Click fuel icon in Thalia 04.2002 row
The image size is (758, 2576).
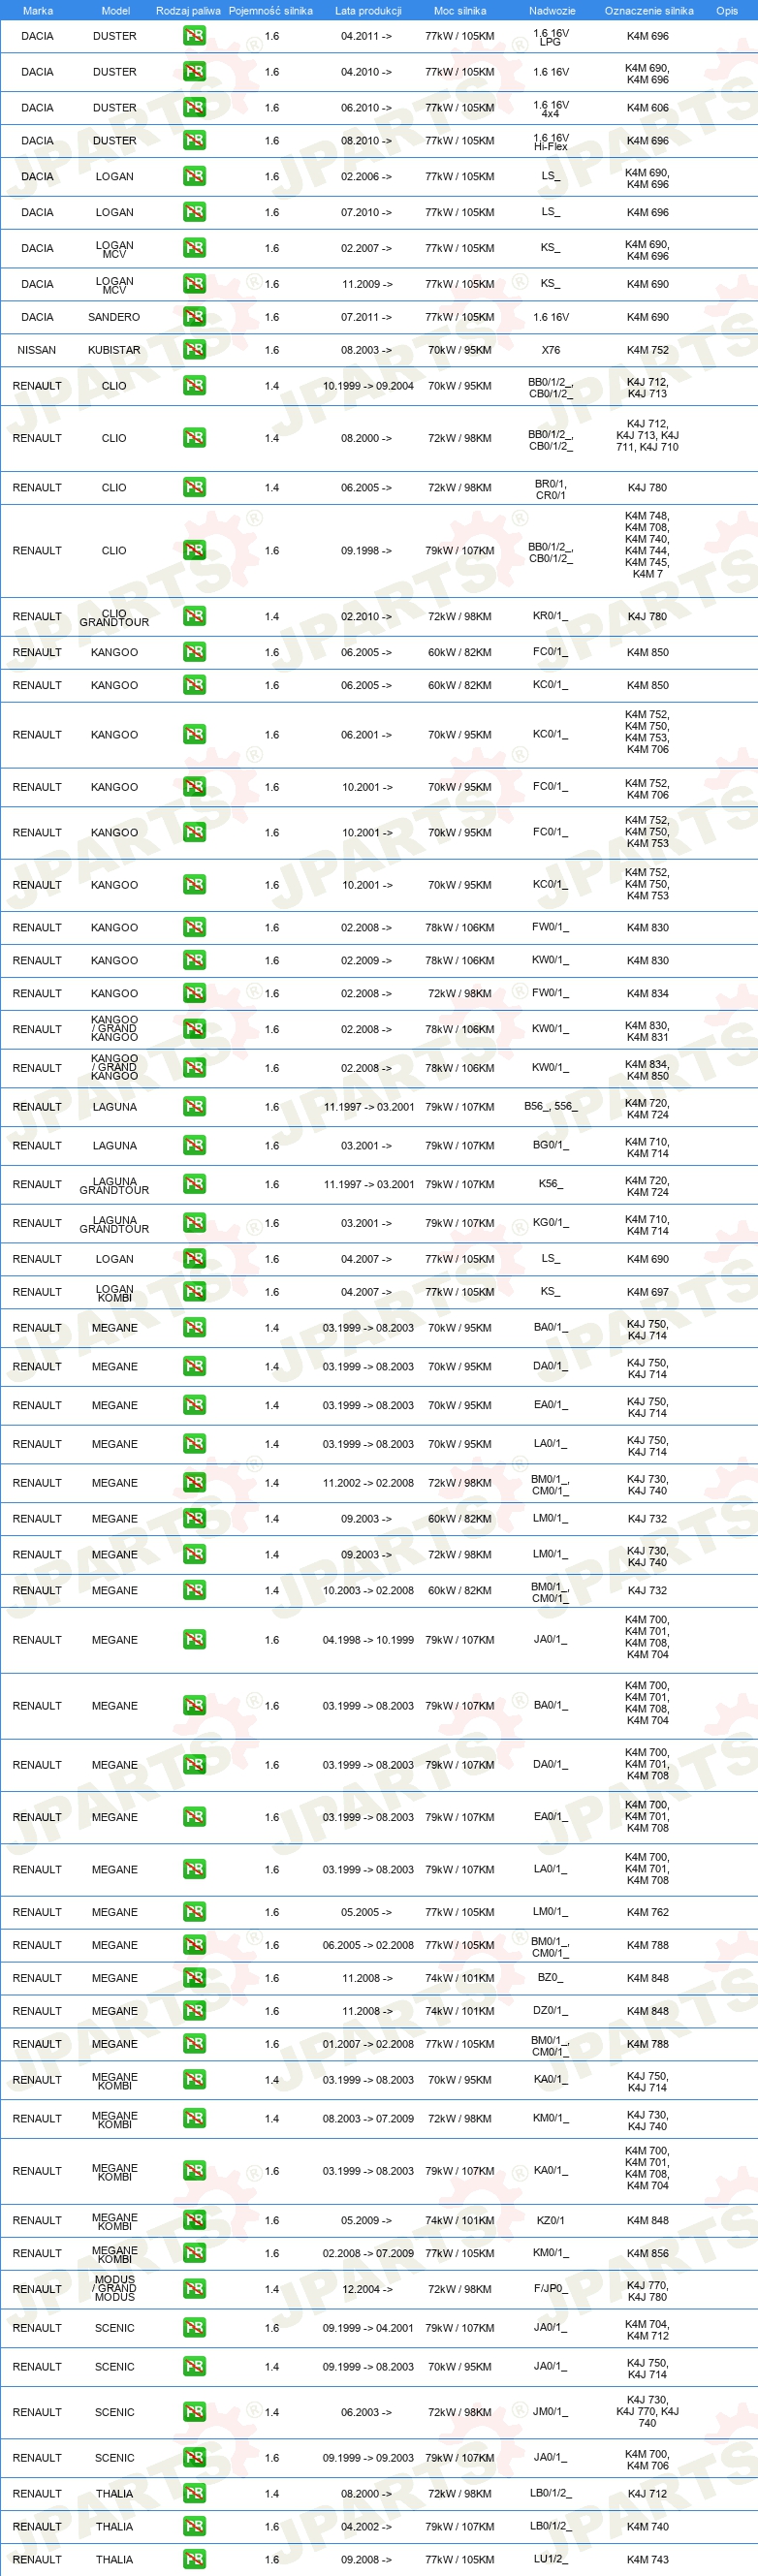point(194,2528)
